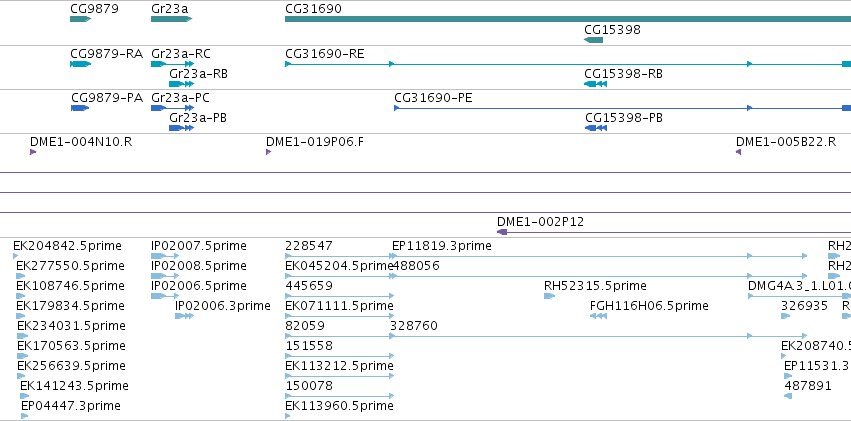Select the DME1-004N10.R purple marker
The image size is (851, 421).
pos(33,152)
